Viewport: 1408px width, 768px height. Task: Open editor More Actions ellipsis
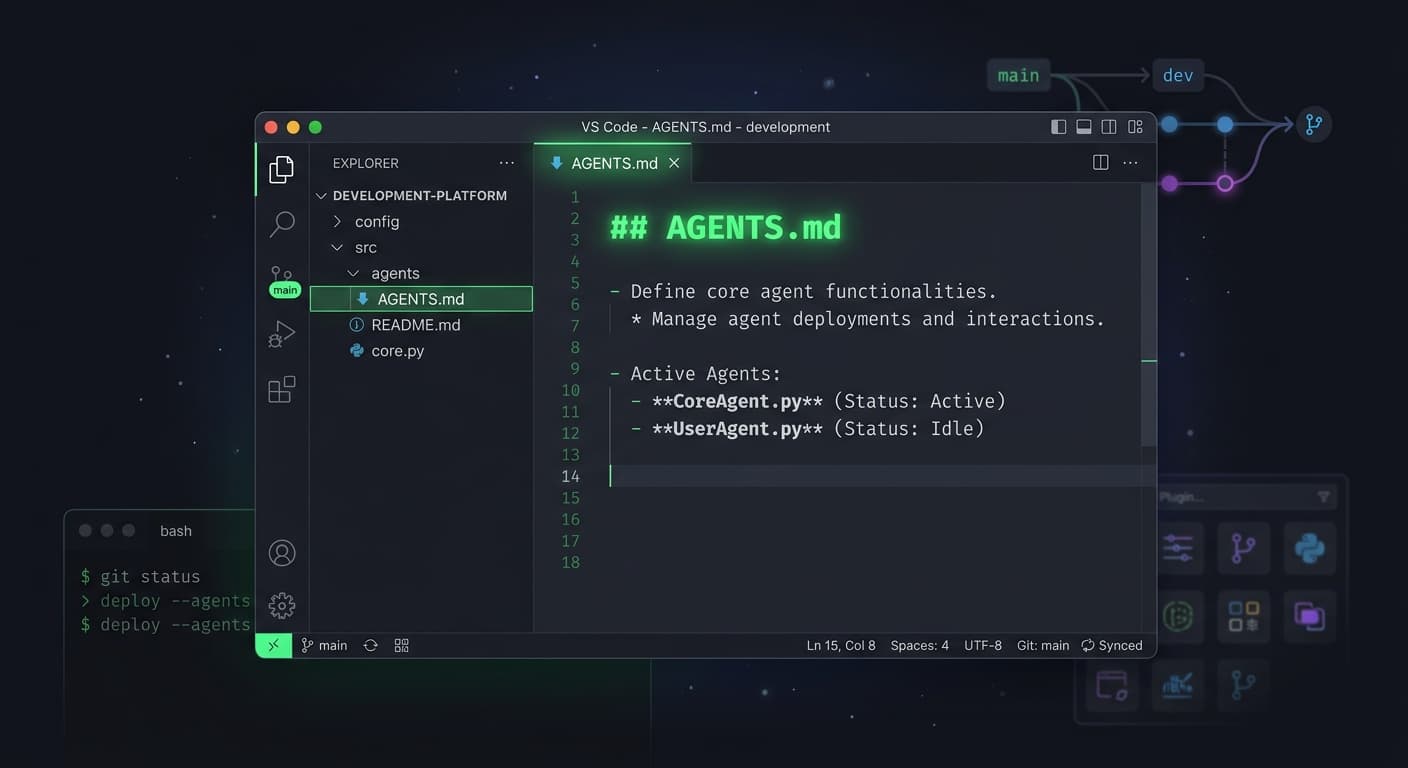point(1131,162)
